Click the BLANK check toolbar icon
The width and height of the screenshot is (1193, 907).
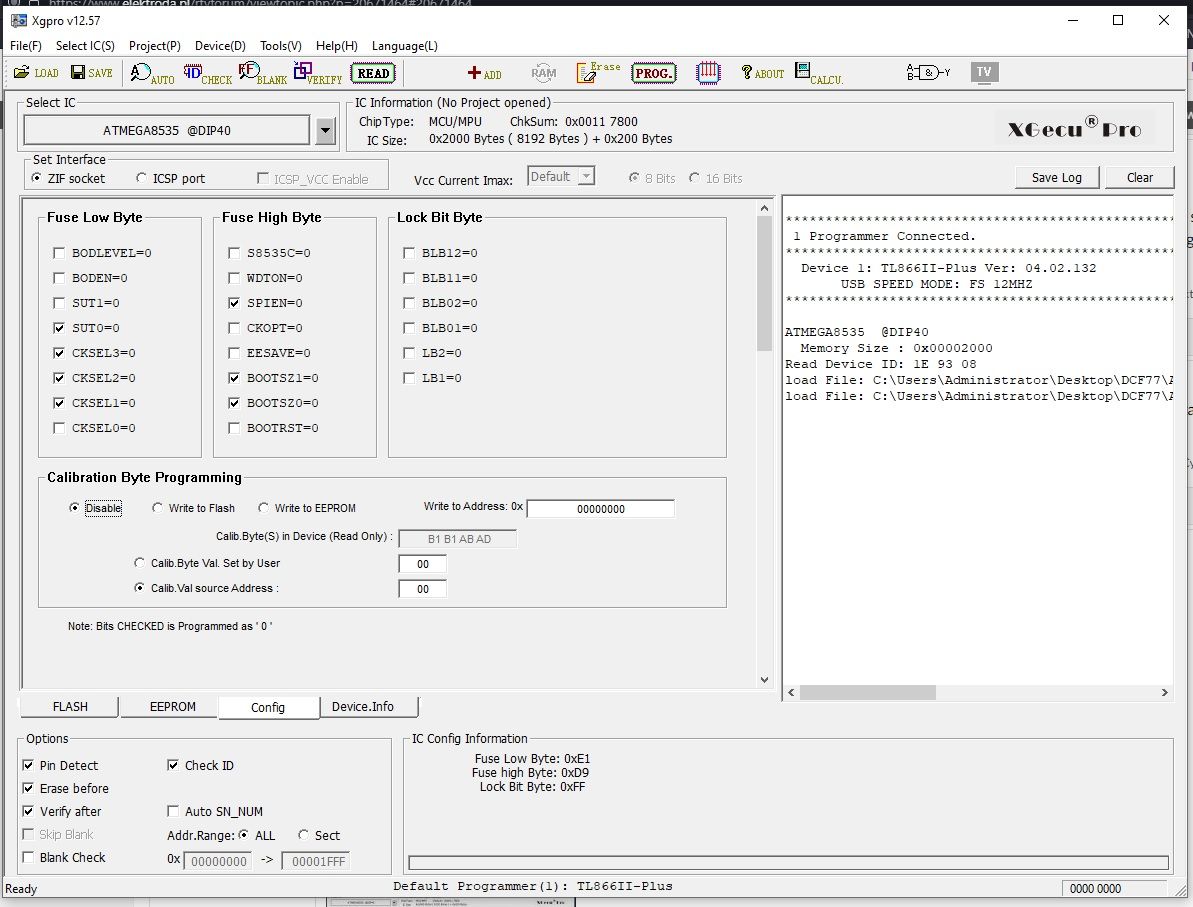click(x=262, y=74)
